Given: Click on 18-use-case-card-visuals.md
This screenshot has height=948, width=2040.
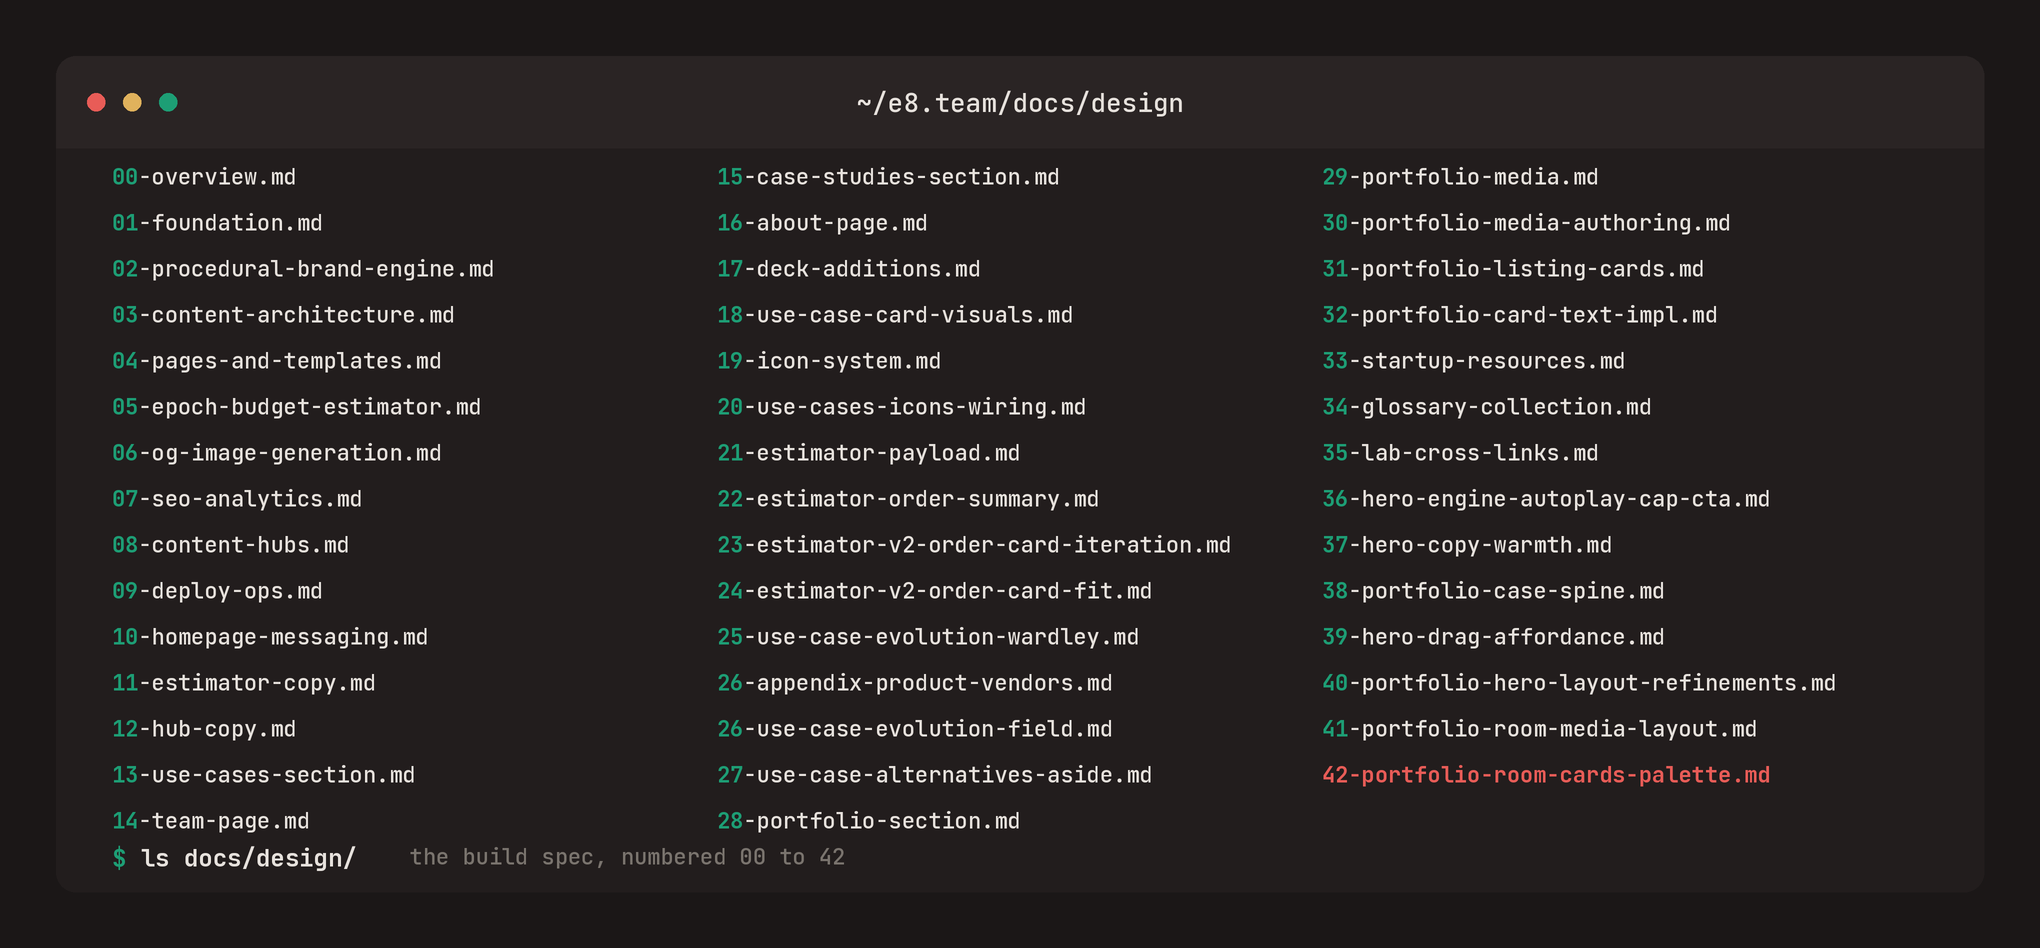Looking at the screenshot, I should tap(895, 315).
